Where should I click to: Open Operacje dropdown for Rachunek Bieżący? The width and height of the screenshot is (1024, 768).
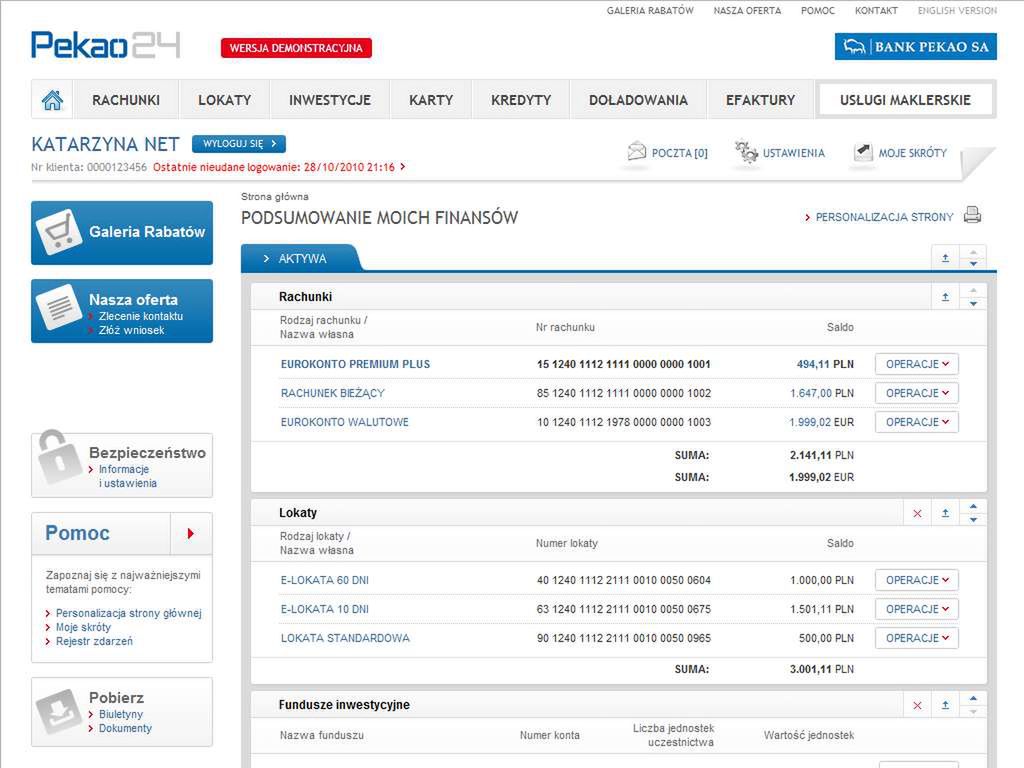click(x=916, y=393)
